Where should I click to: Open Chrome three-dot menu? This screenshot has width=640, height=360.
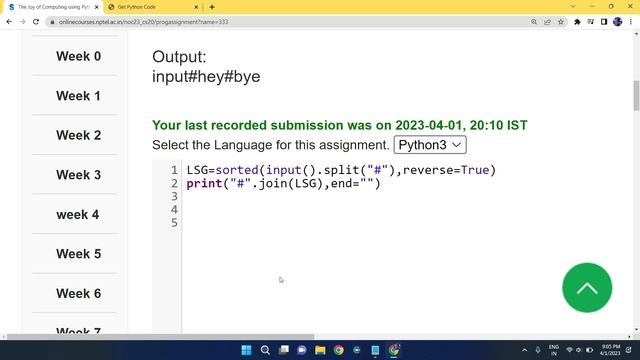(x=631, y=22)
